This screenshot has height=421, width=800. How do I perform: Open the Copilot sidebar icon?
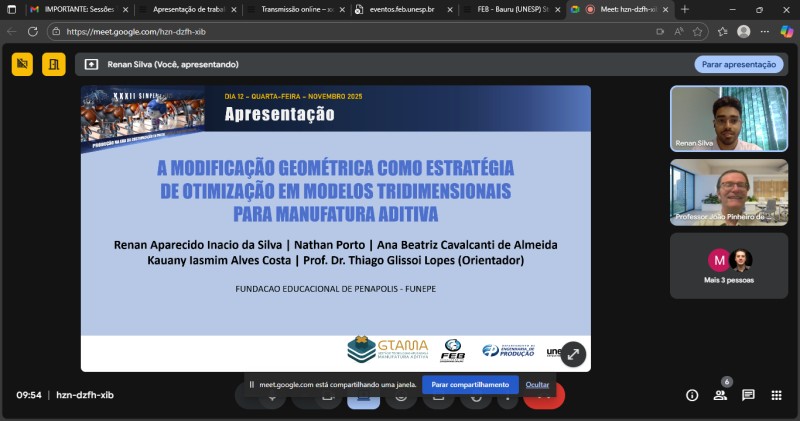tap(787, 31)
